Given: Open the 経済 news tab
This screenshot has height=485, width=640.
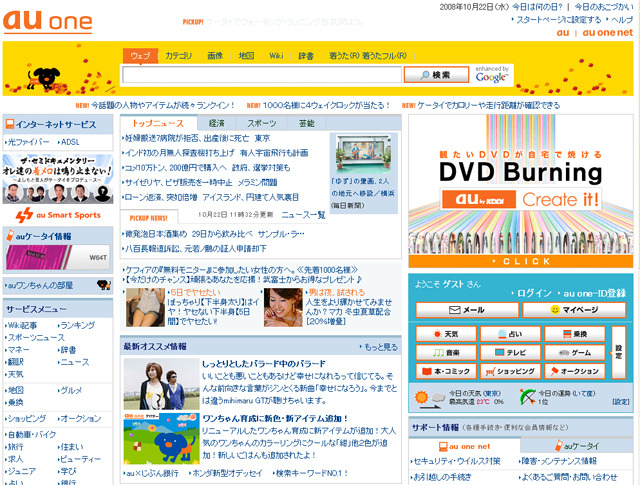Looking at the screenshot, I should 216,123.
